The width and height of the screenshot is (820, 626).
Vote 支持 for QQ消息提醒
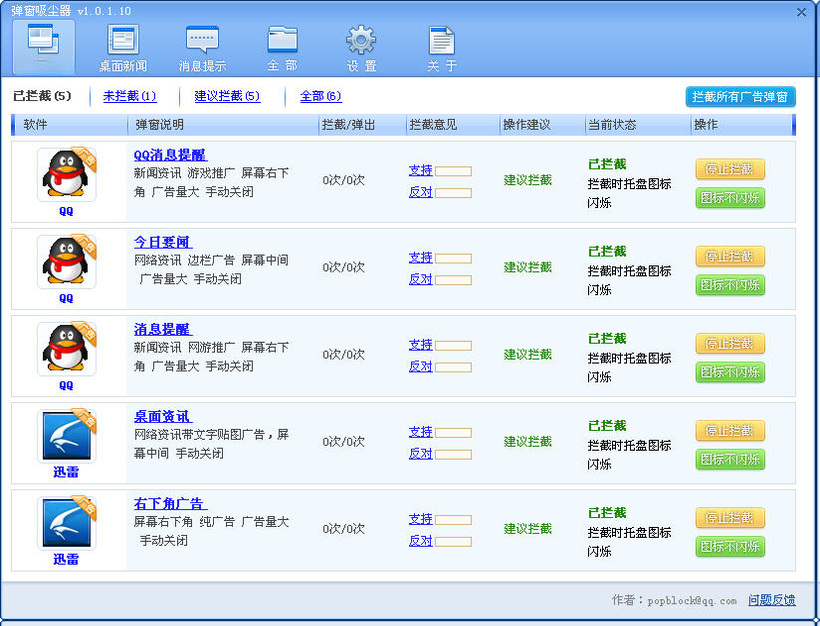pyautogui.click(x=420, y=170)
